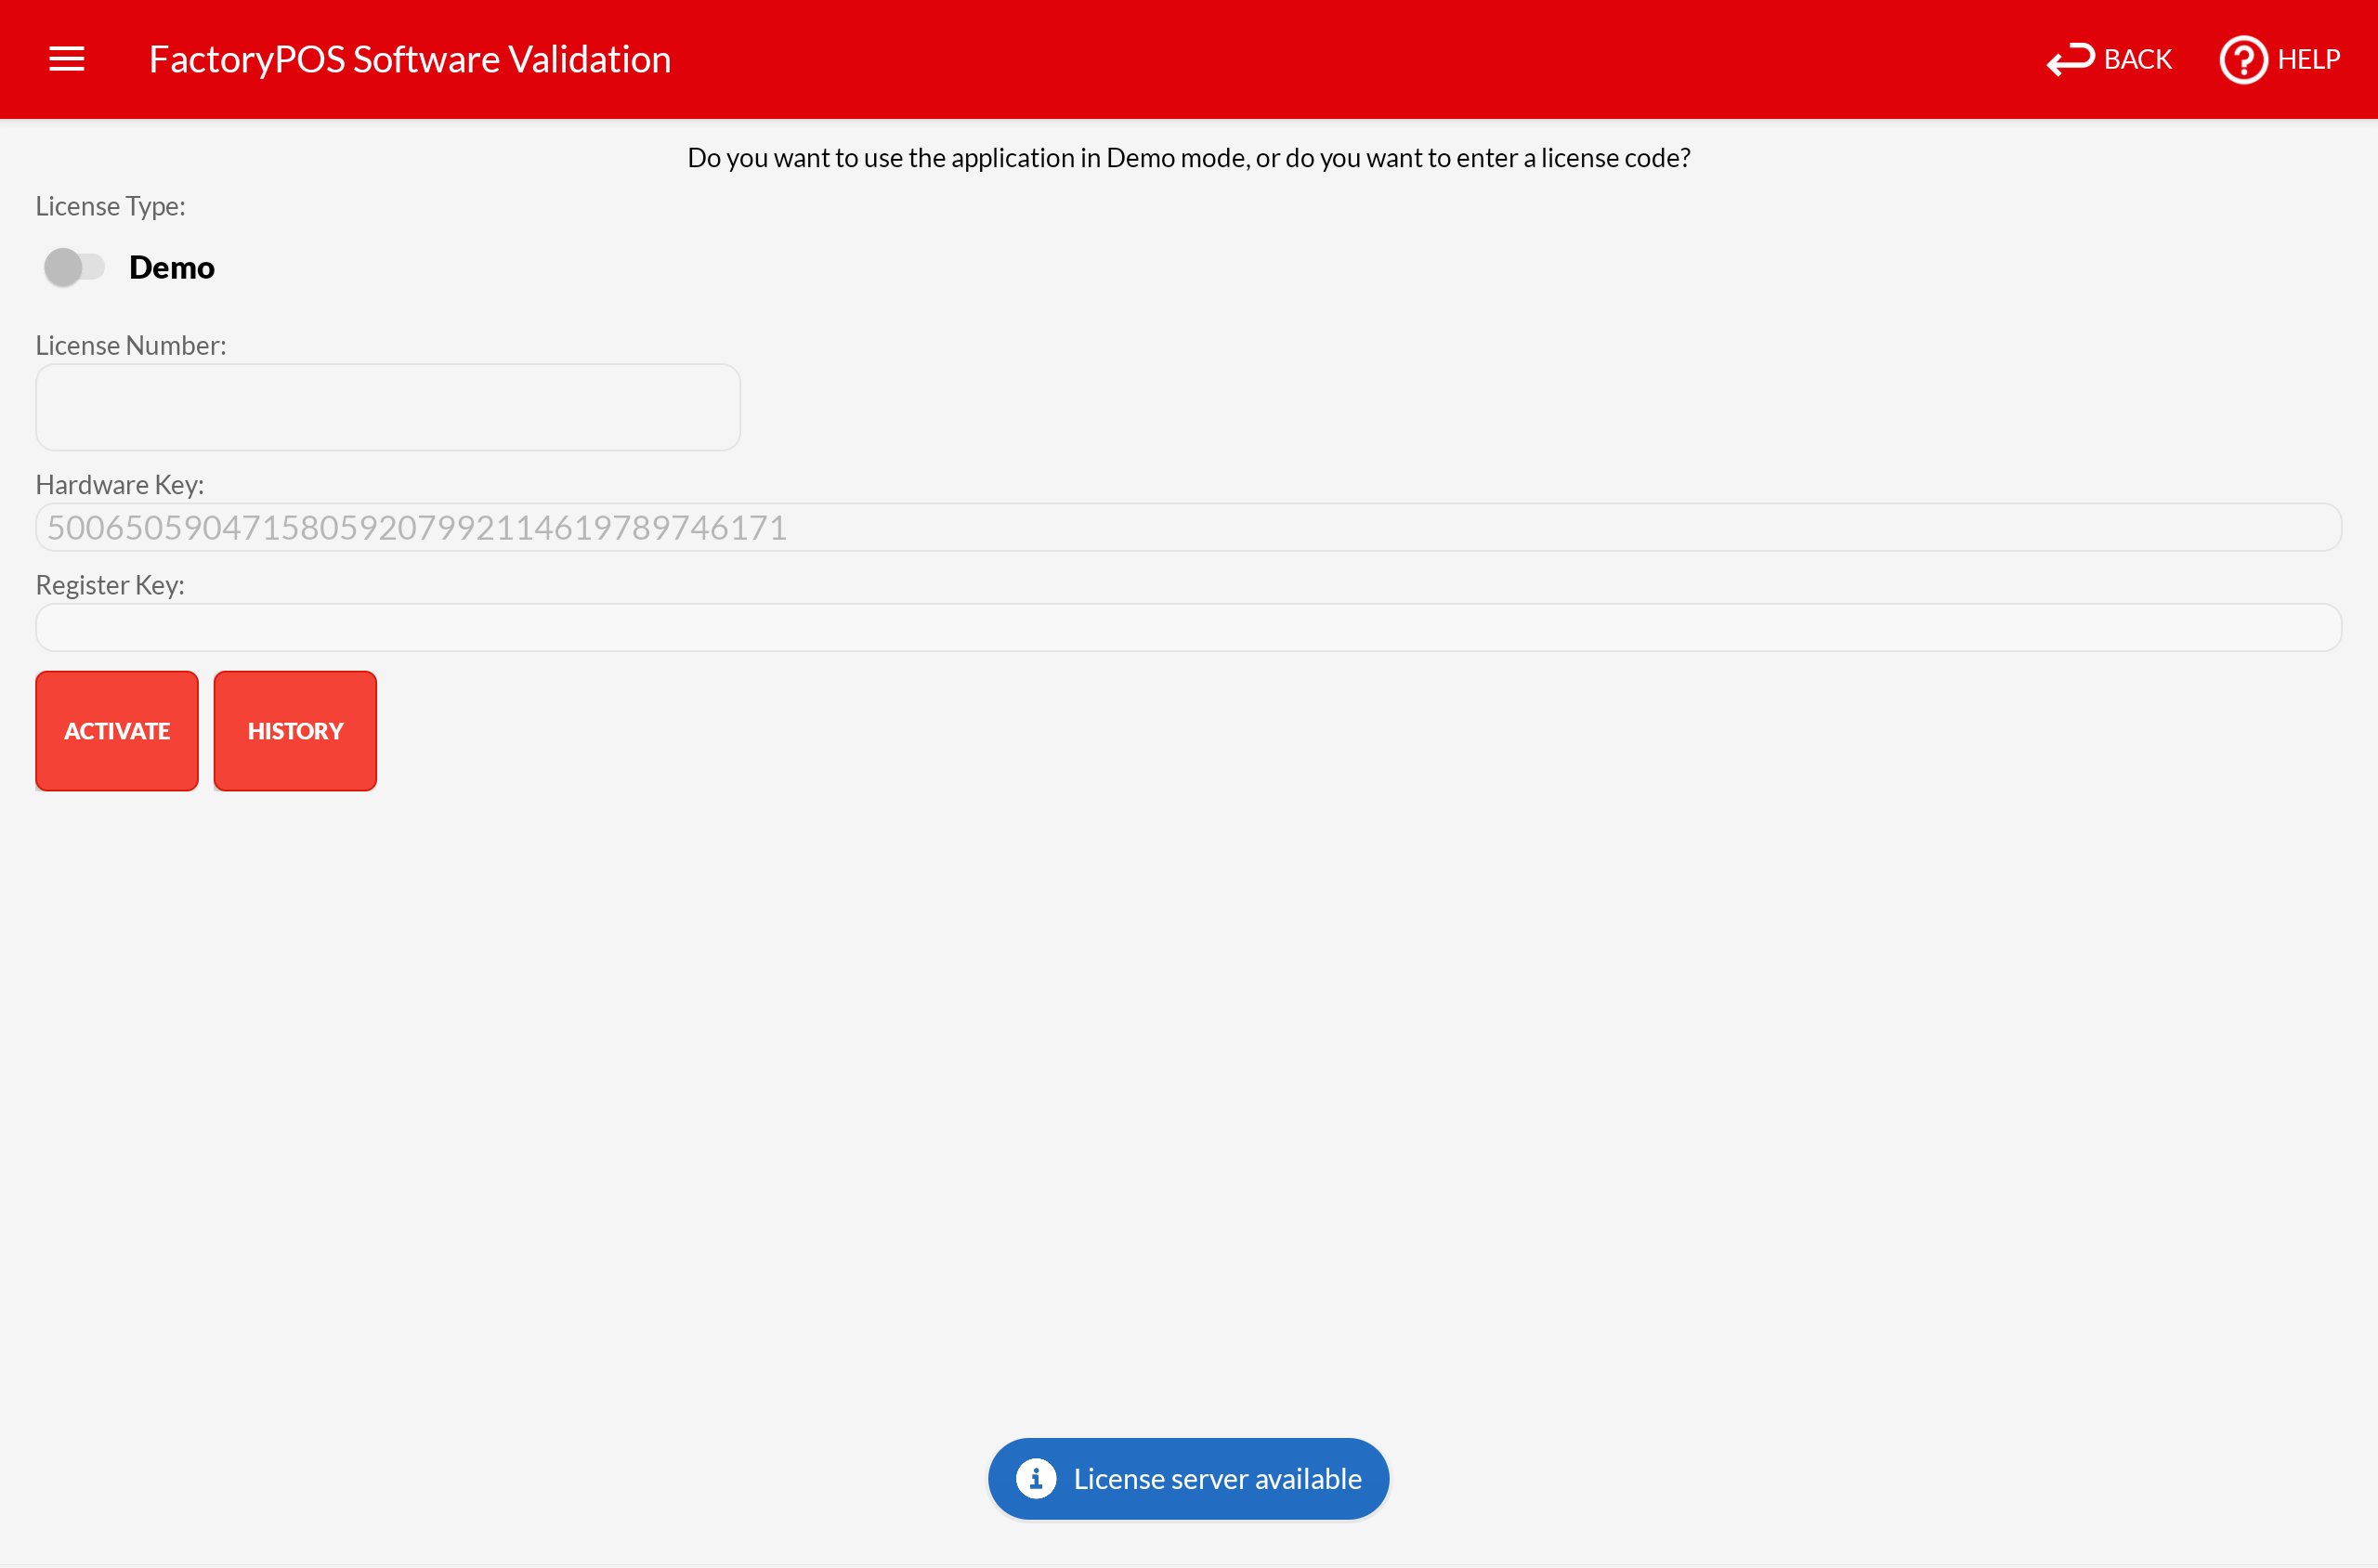Click the License Type label
This screenshot has width=2378, height=1568.
tap(110, 206)
